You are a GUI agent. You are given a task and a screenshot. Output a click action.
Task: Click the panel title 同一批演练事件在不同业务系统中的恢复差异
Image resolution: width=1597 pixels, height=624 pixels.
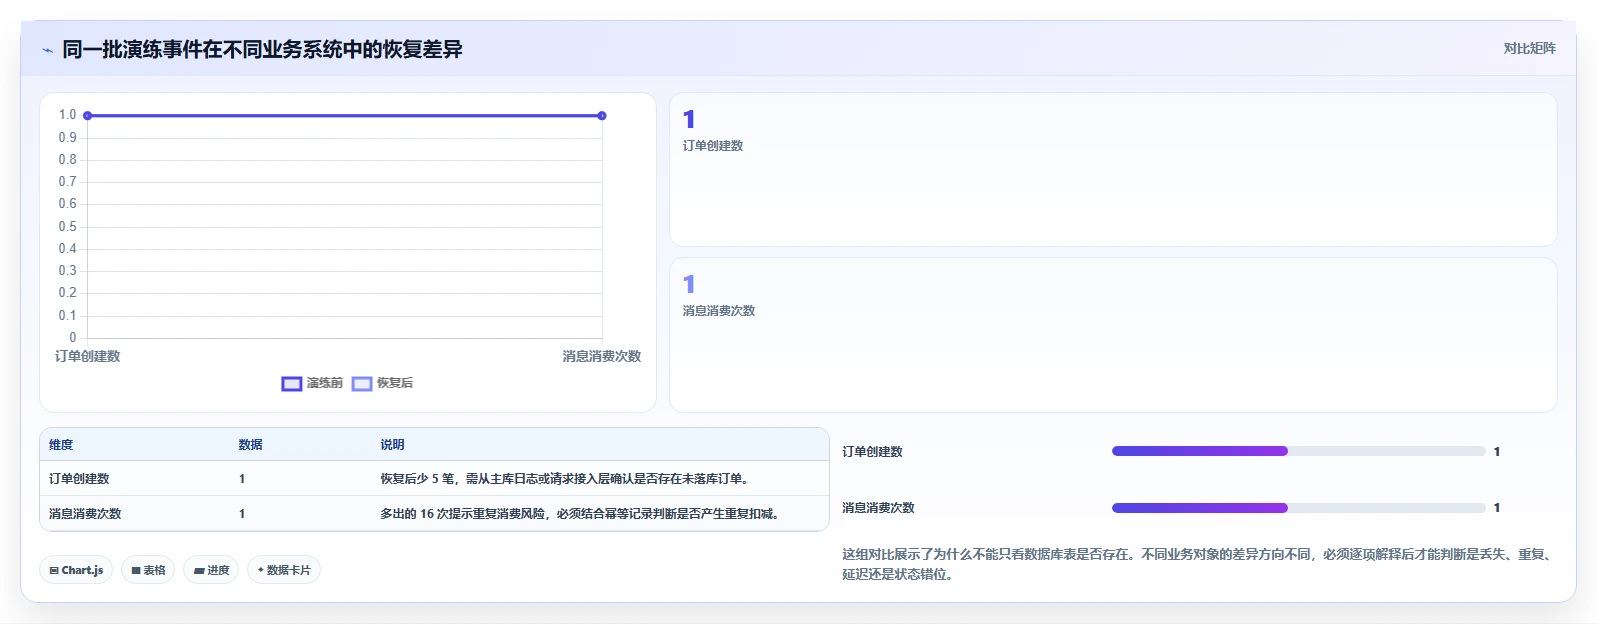262,49
